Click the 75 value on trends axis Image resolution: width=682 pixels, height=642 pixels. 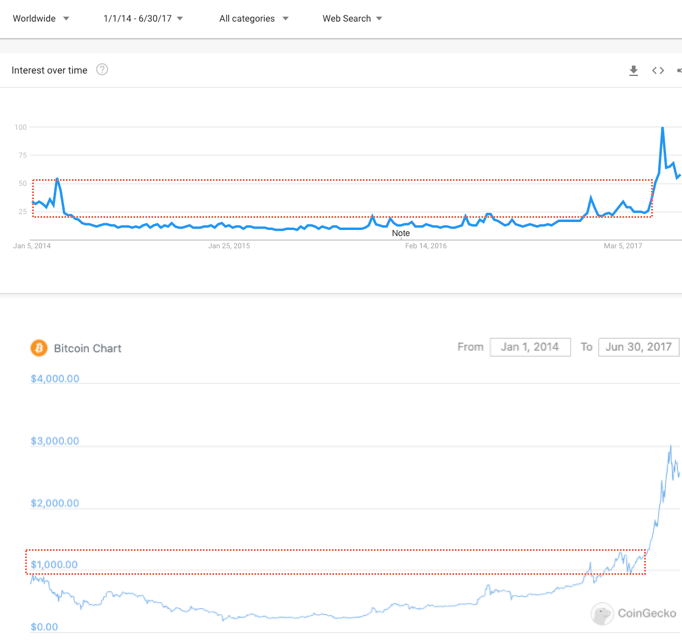coord(22,155)
